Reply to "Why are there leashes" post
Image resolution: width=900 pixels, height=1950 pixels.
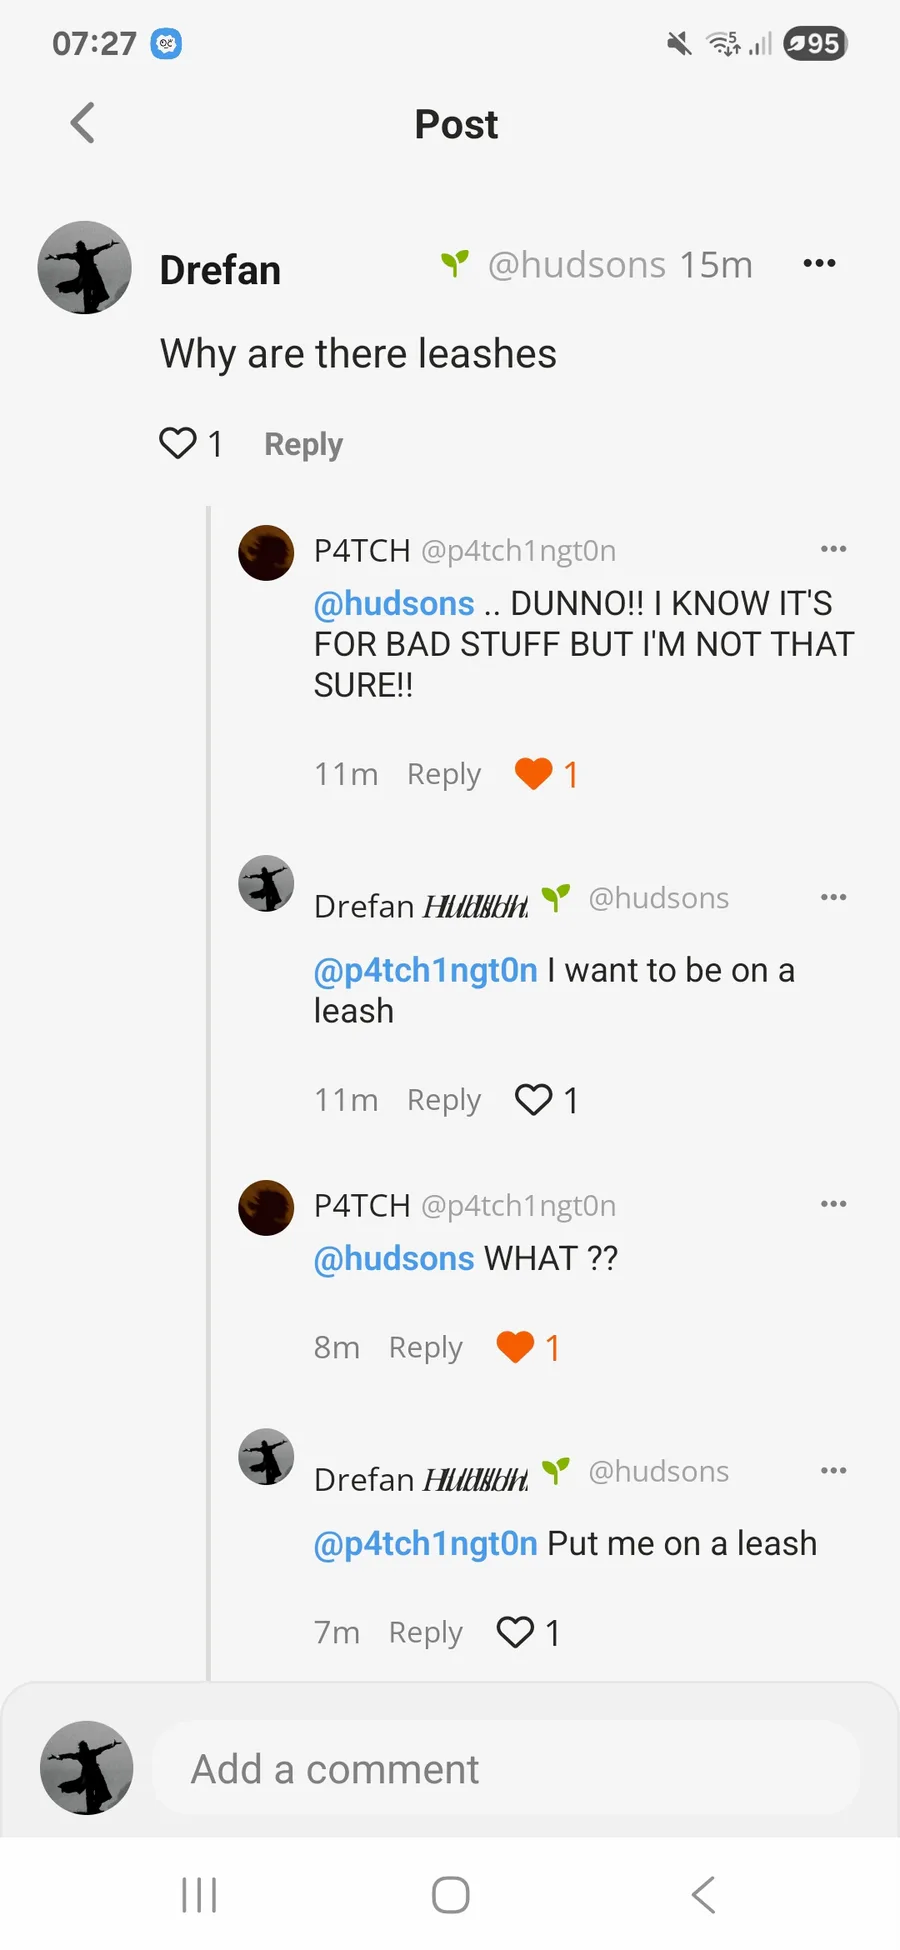(x=303, y=444)
